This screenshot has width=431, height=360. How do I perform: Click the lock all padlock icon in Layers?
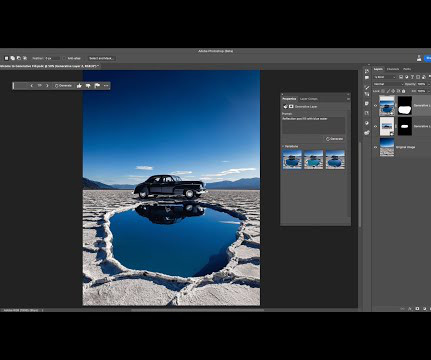(404, 91)
